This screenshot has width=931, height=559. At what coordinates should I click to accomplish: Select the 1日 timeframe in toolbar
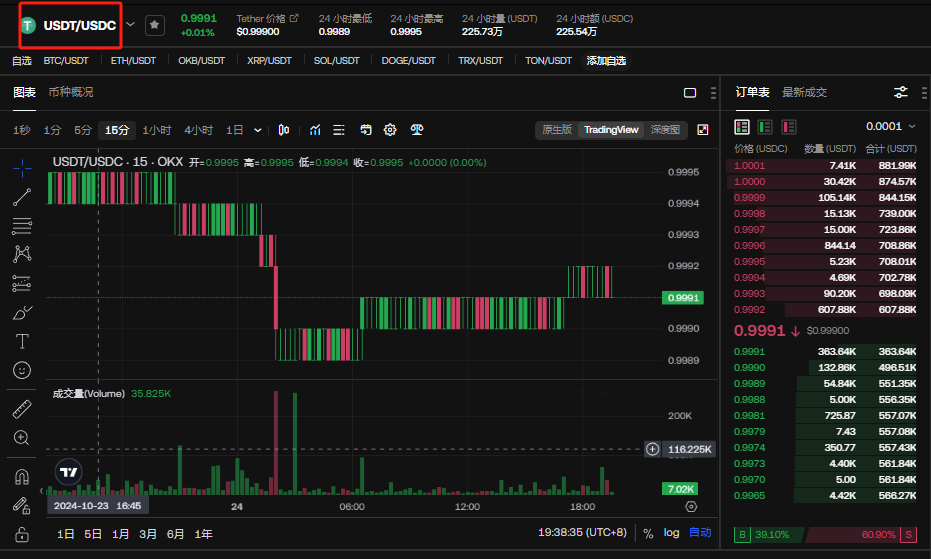pyautogui.click(x=235, y=130)
